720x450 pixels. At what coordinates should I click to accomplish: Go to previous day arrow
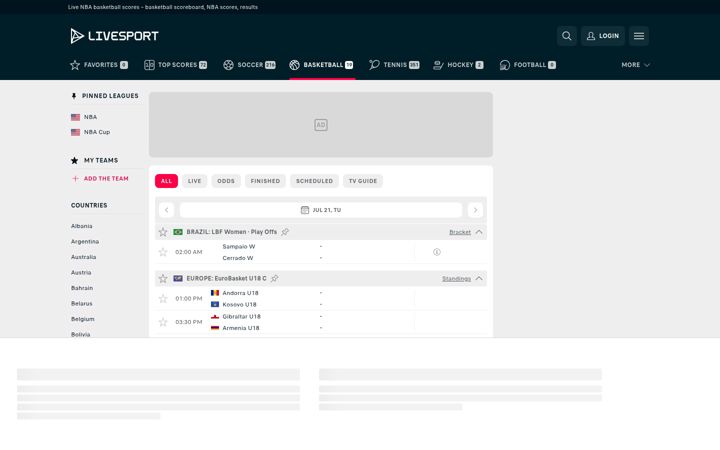pos(167,210)
